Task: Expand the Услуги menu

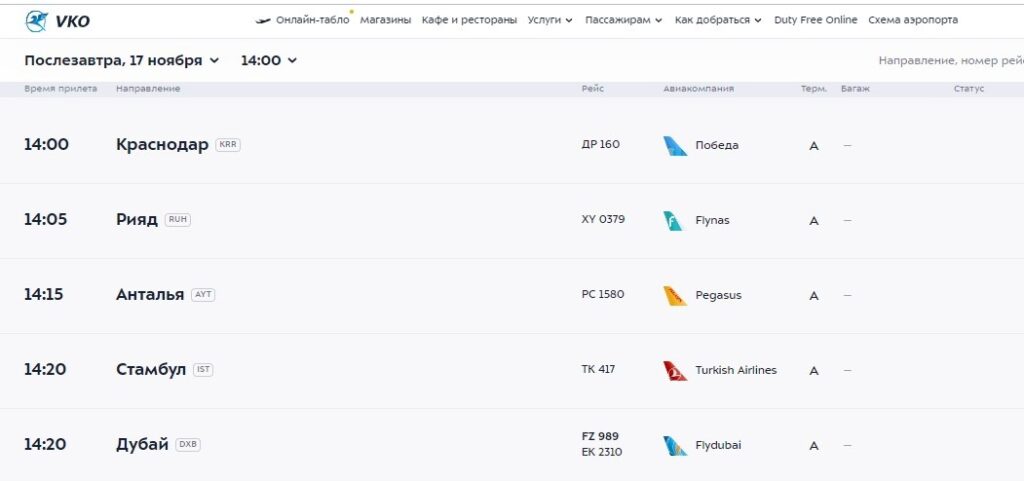Action: tap(550, 20)
